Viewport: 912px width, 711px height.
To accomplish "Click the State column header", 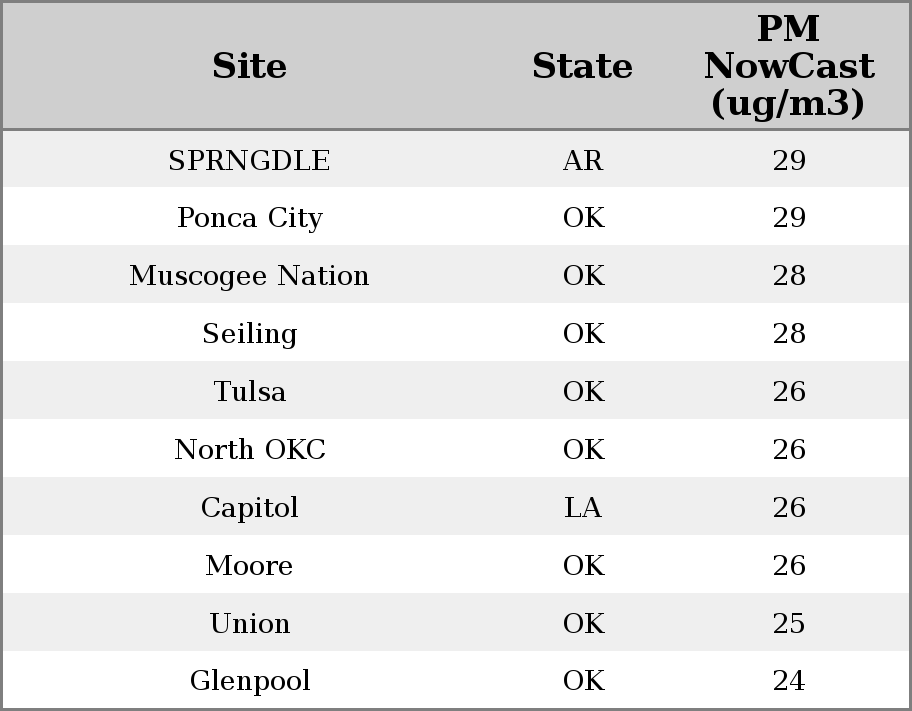I will pyautogui.click(x=582, y=67).
